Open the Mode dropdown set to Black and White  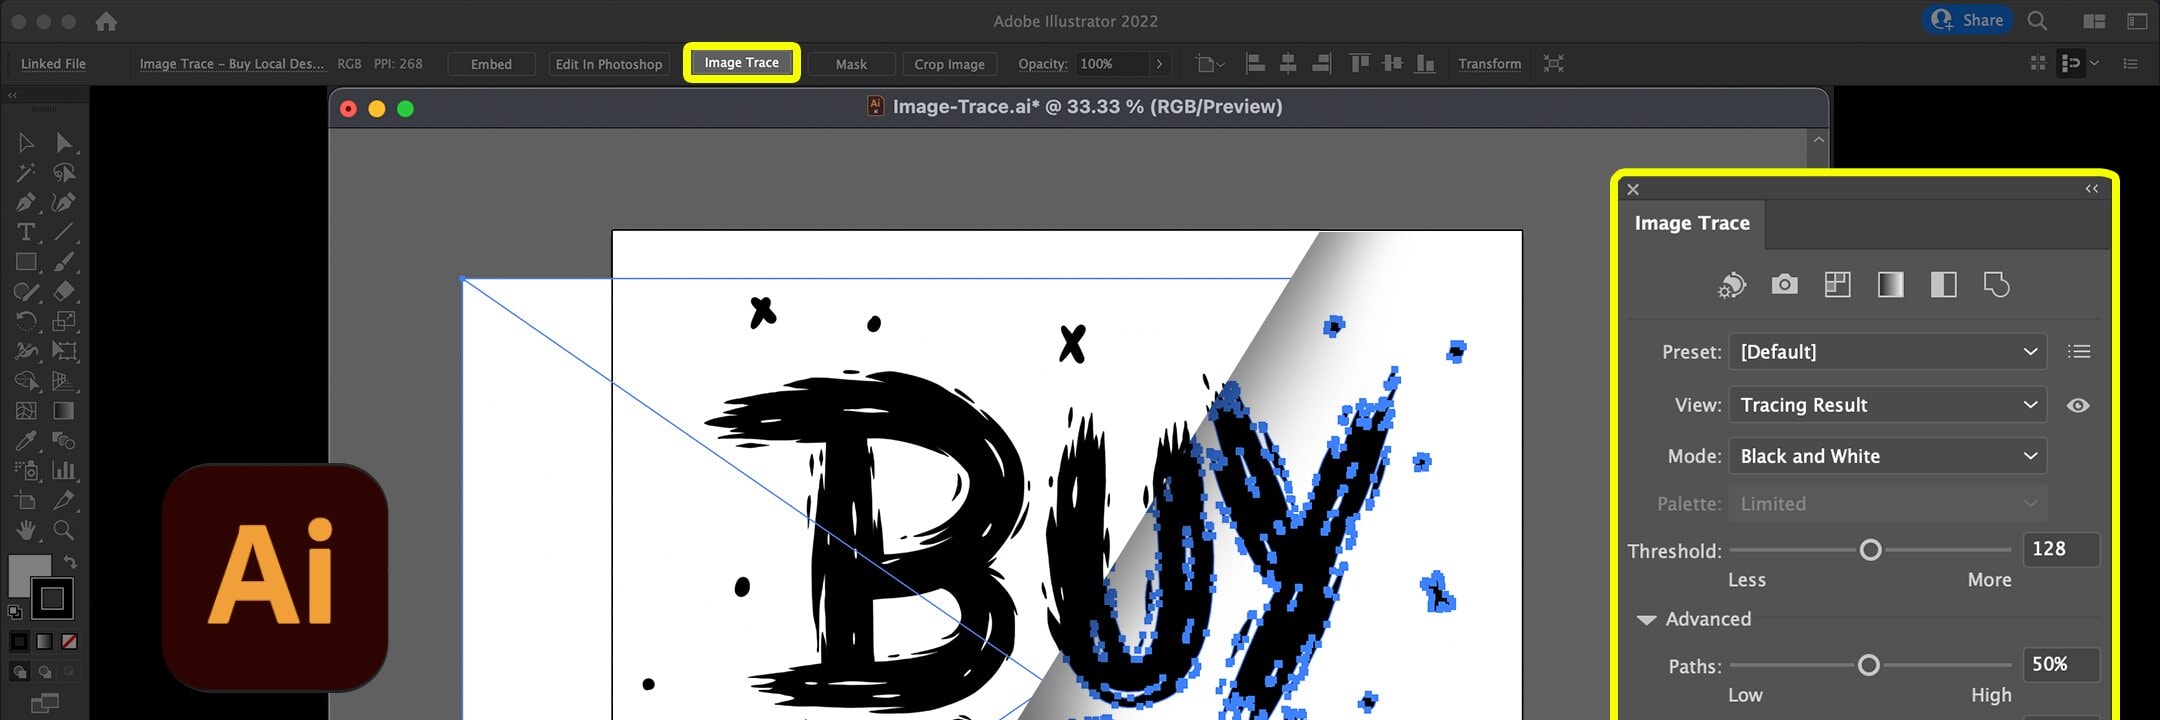click(x=1887, y=456)
